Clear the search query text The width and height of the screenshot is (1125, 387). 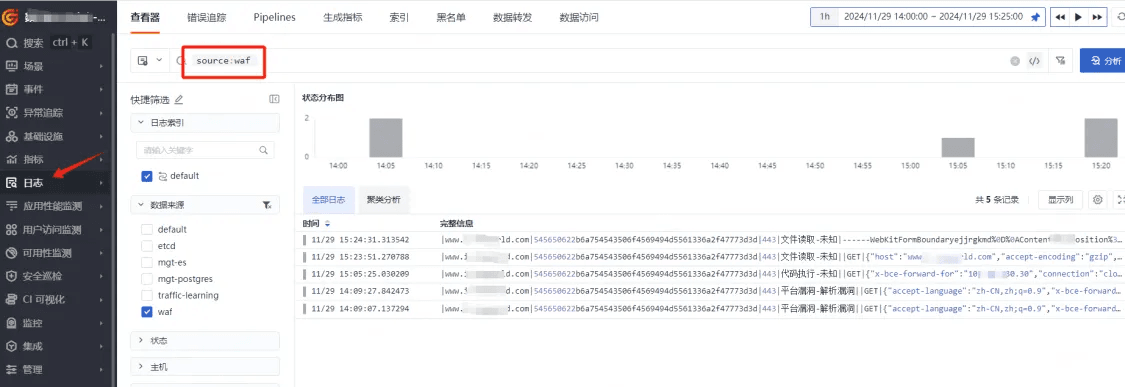[1015, 62]
